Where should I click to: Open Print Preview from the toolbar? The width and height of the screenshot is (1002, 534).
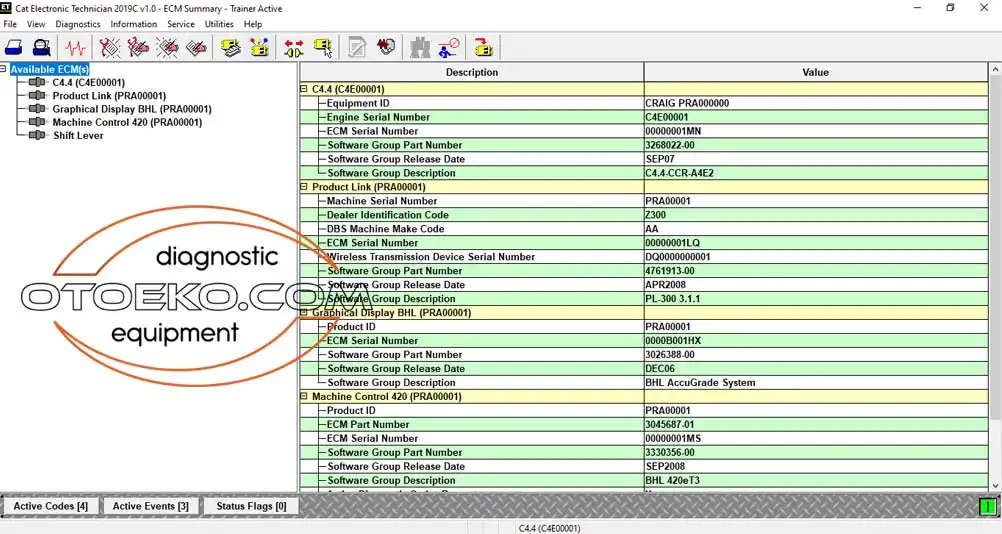coord(42,47)
